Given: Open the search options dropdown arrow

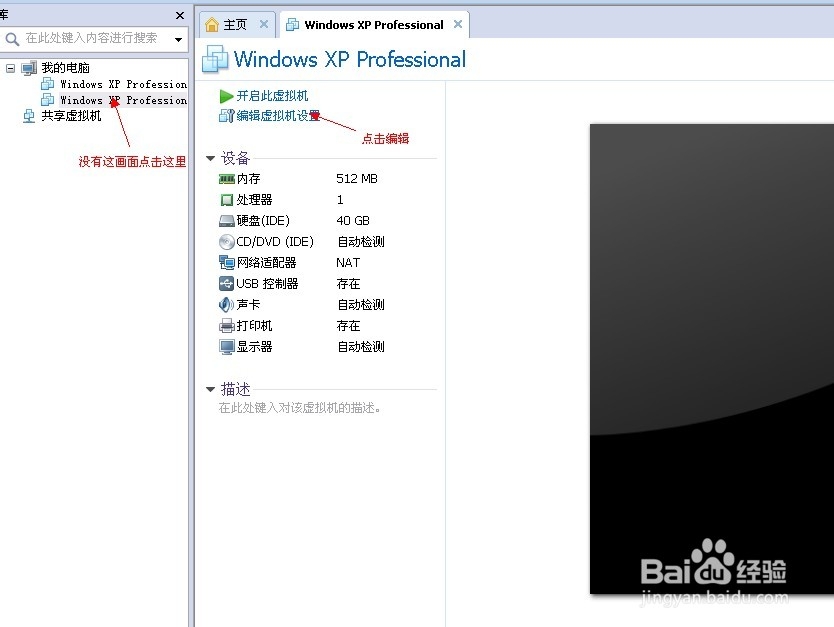Looking at the screenshot, I should point(178,39).
